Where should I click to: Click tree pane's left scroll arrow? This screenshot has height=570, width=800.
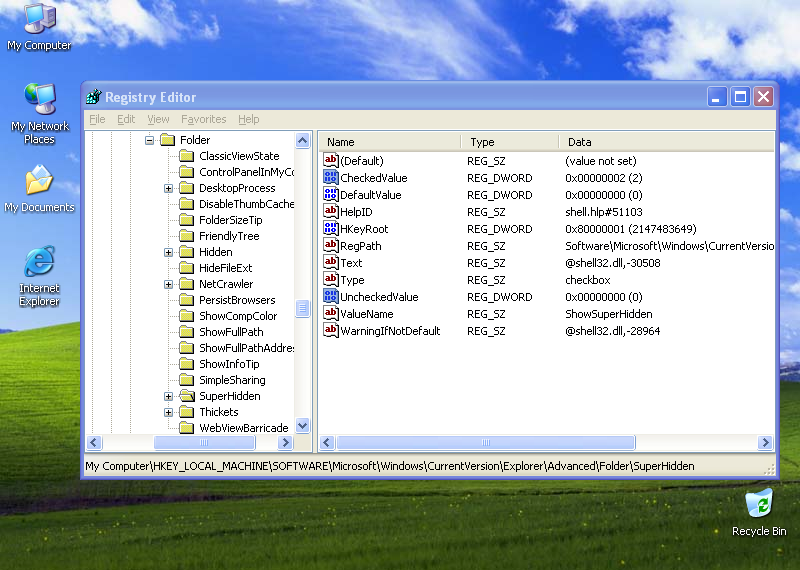click(x=94, y=442)
